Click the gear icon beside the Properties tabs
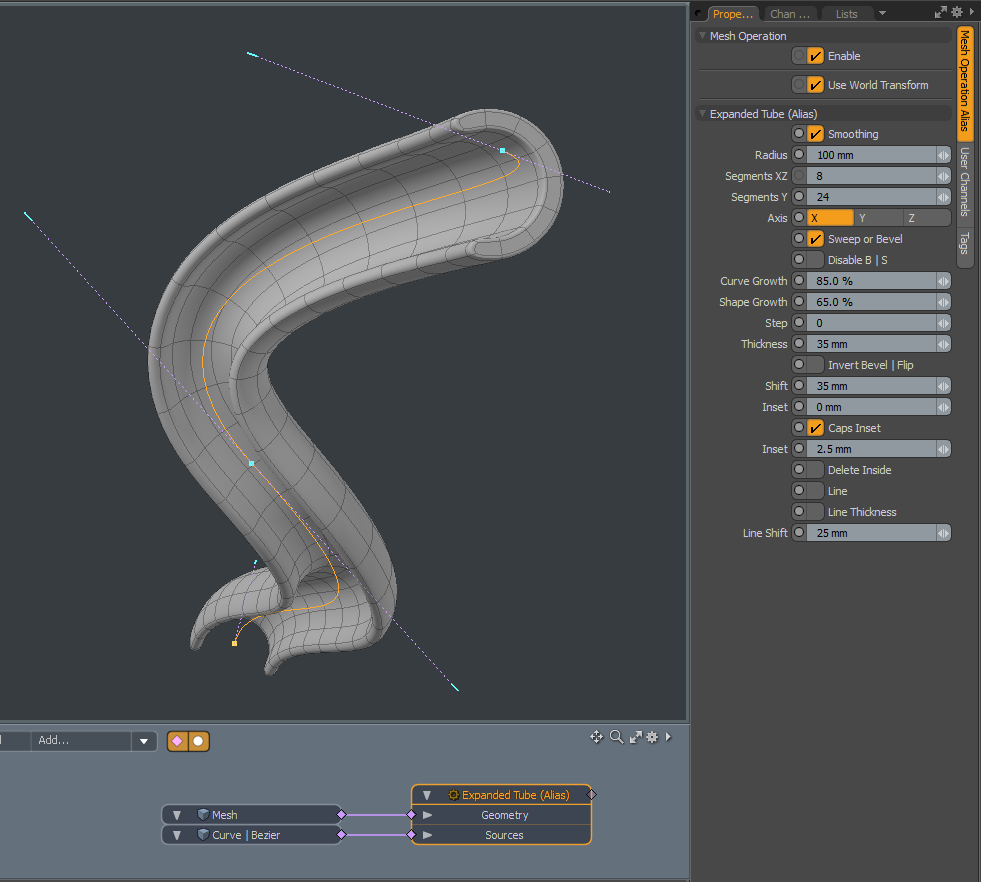The width and height of the screenshot is (981, 882). pyautogui.click(x=955, y=11)
